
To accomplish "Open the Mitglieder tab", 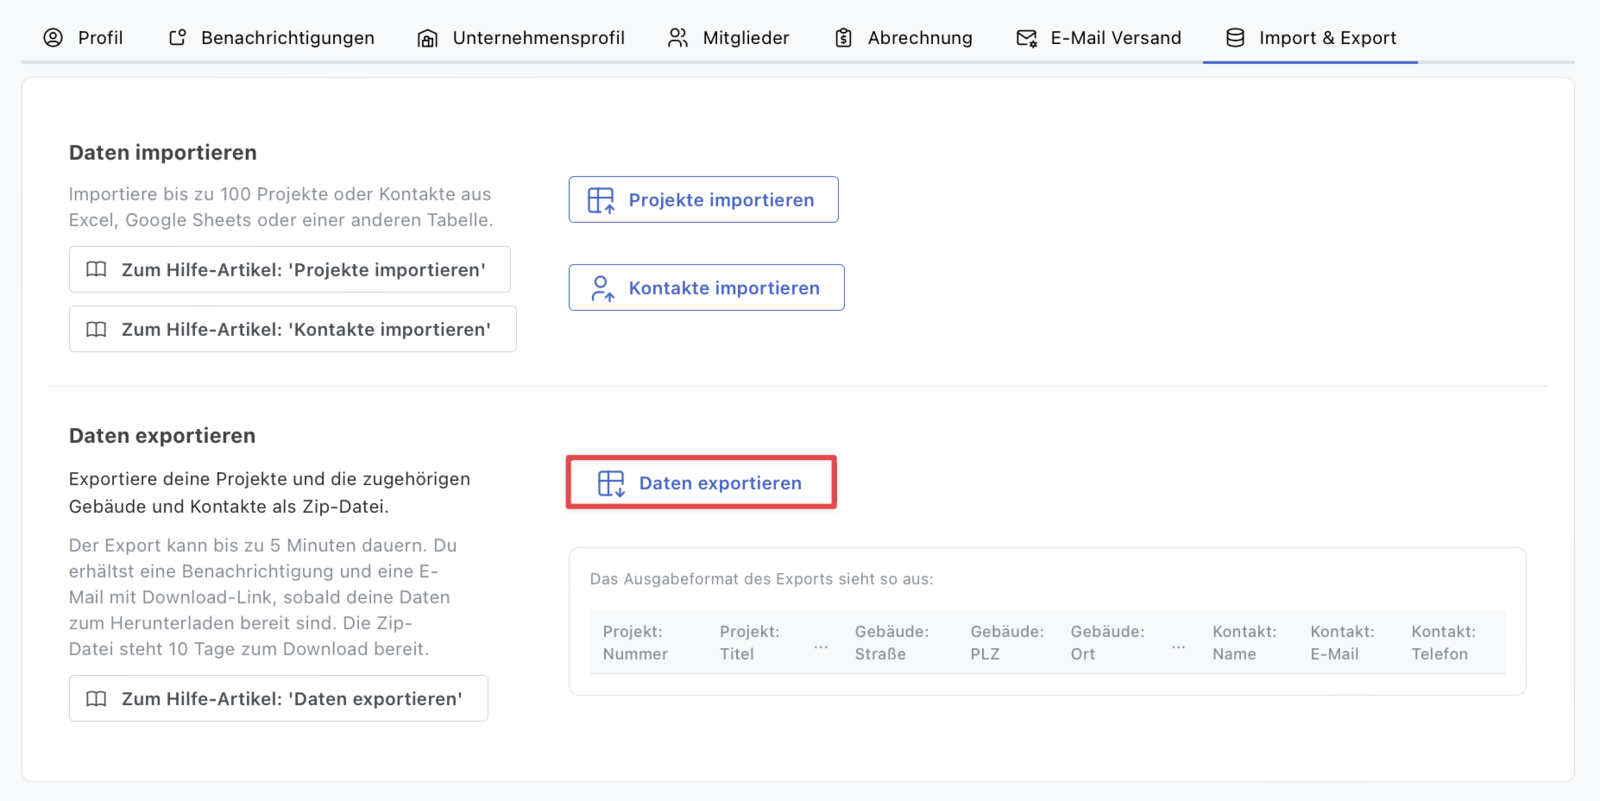I will (745, 38).
